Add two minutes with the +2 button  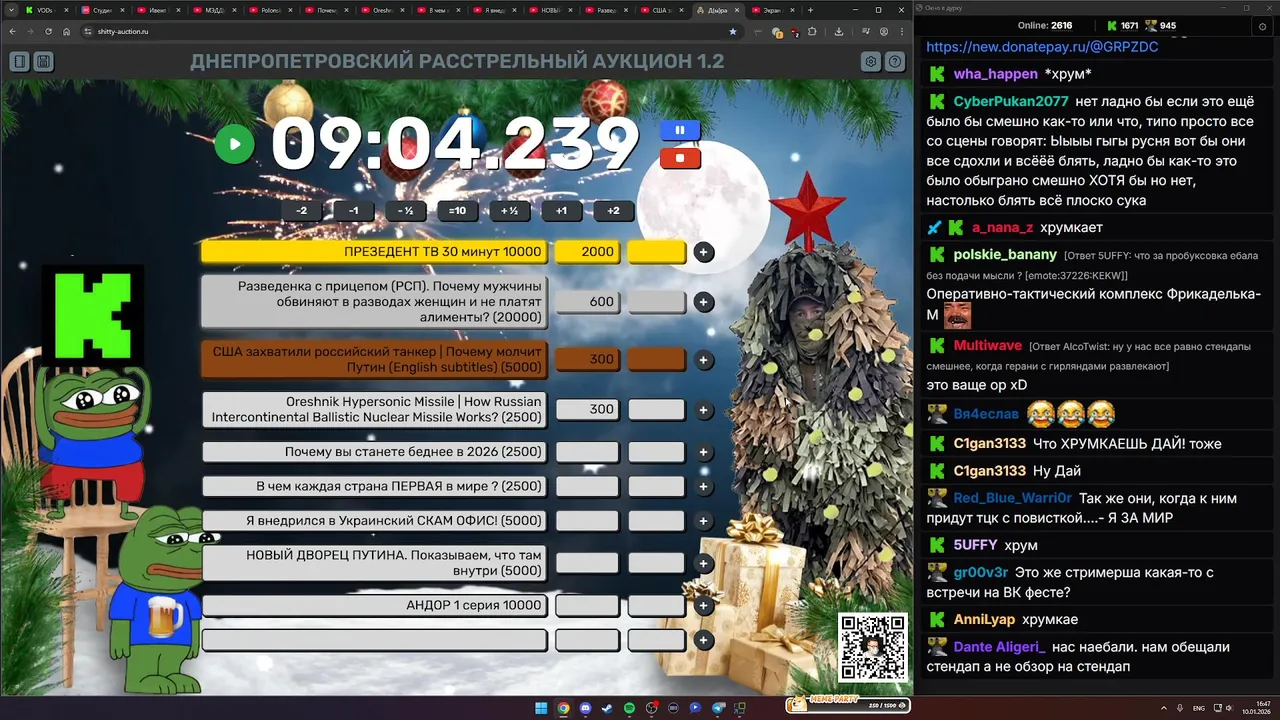pyautogui.click(x=613, y=211)
